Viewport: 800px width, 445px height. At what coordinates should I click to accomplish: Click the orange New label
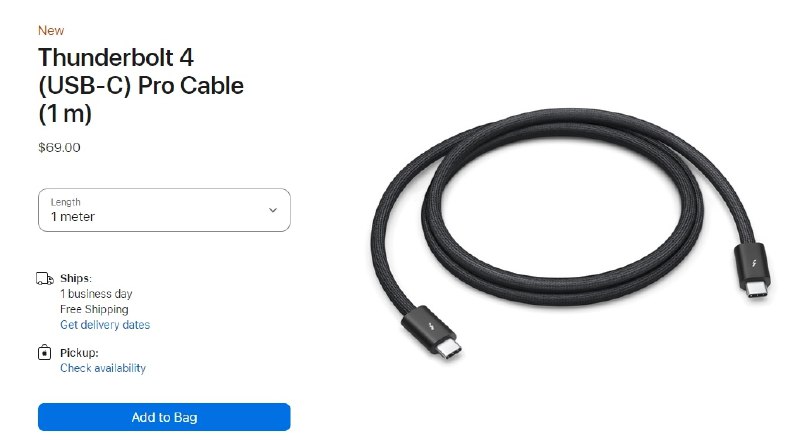[51, 31]
